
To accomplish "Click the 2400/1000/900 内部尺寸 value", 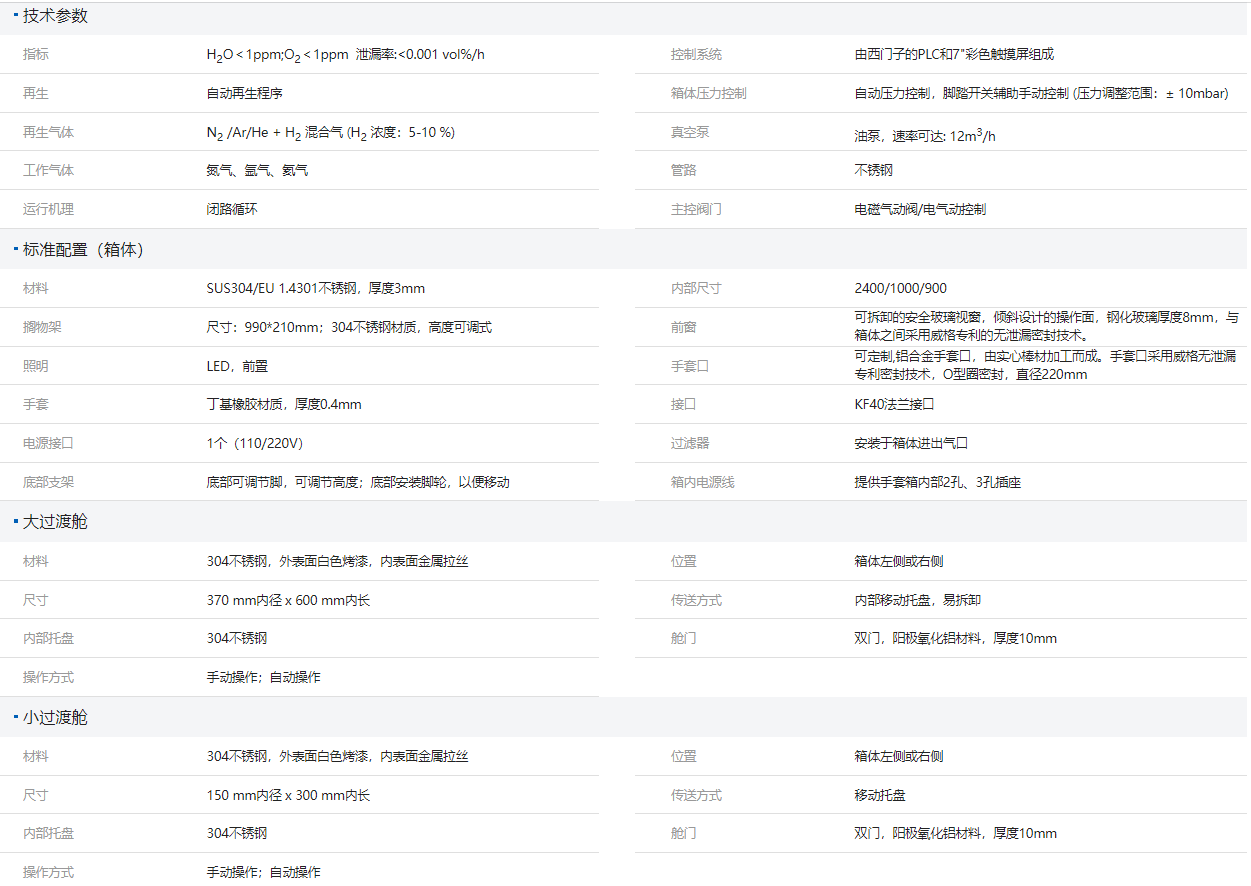I will tap(900, 288).
